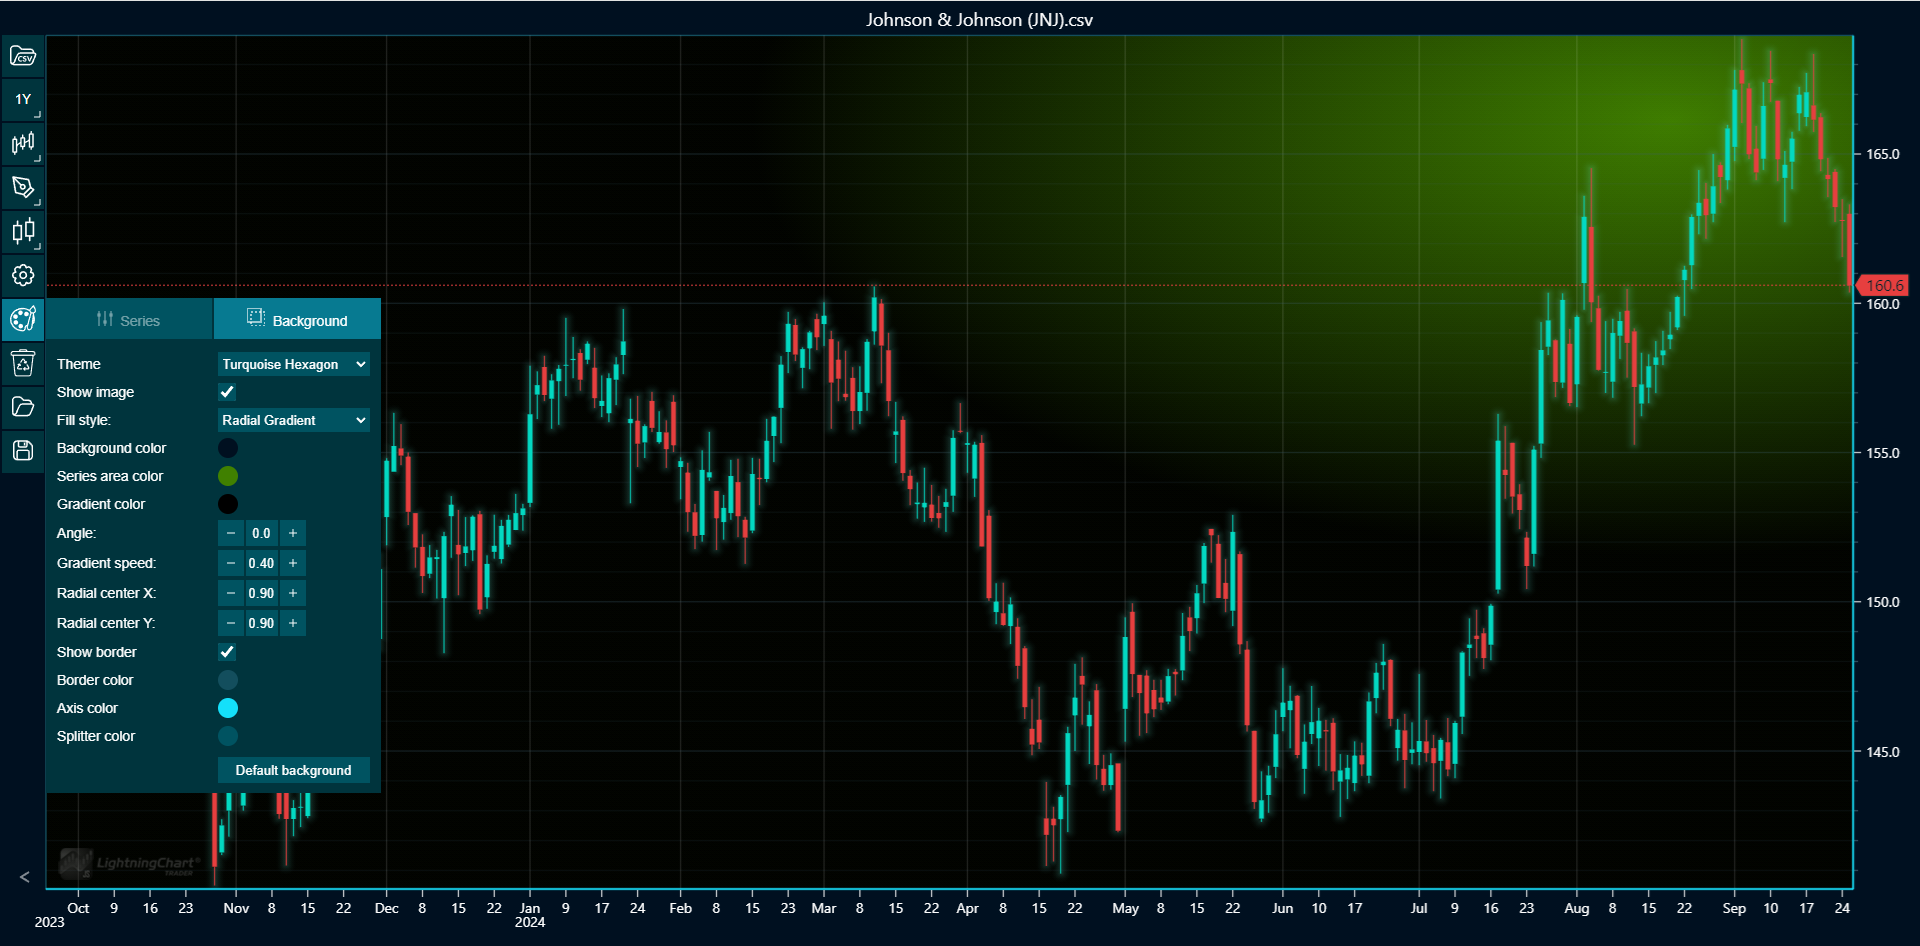Increase Radial center X value
Image resolution: width=1920 pixels, height=946 pixels.
[x=293, y=593]
